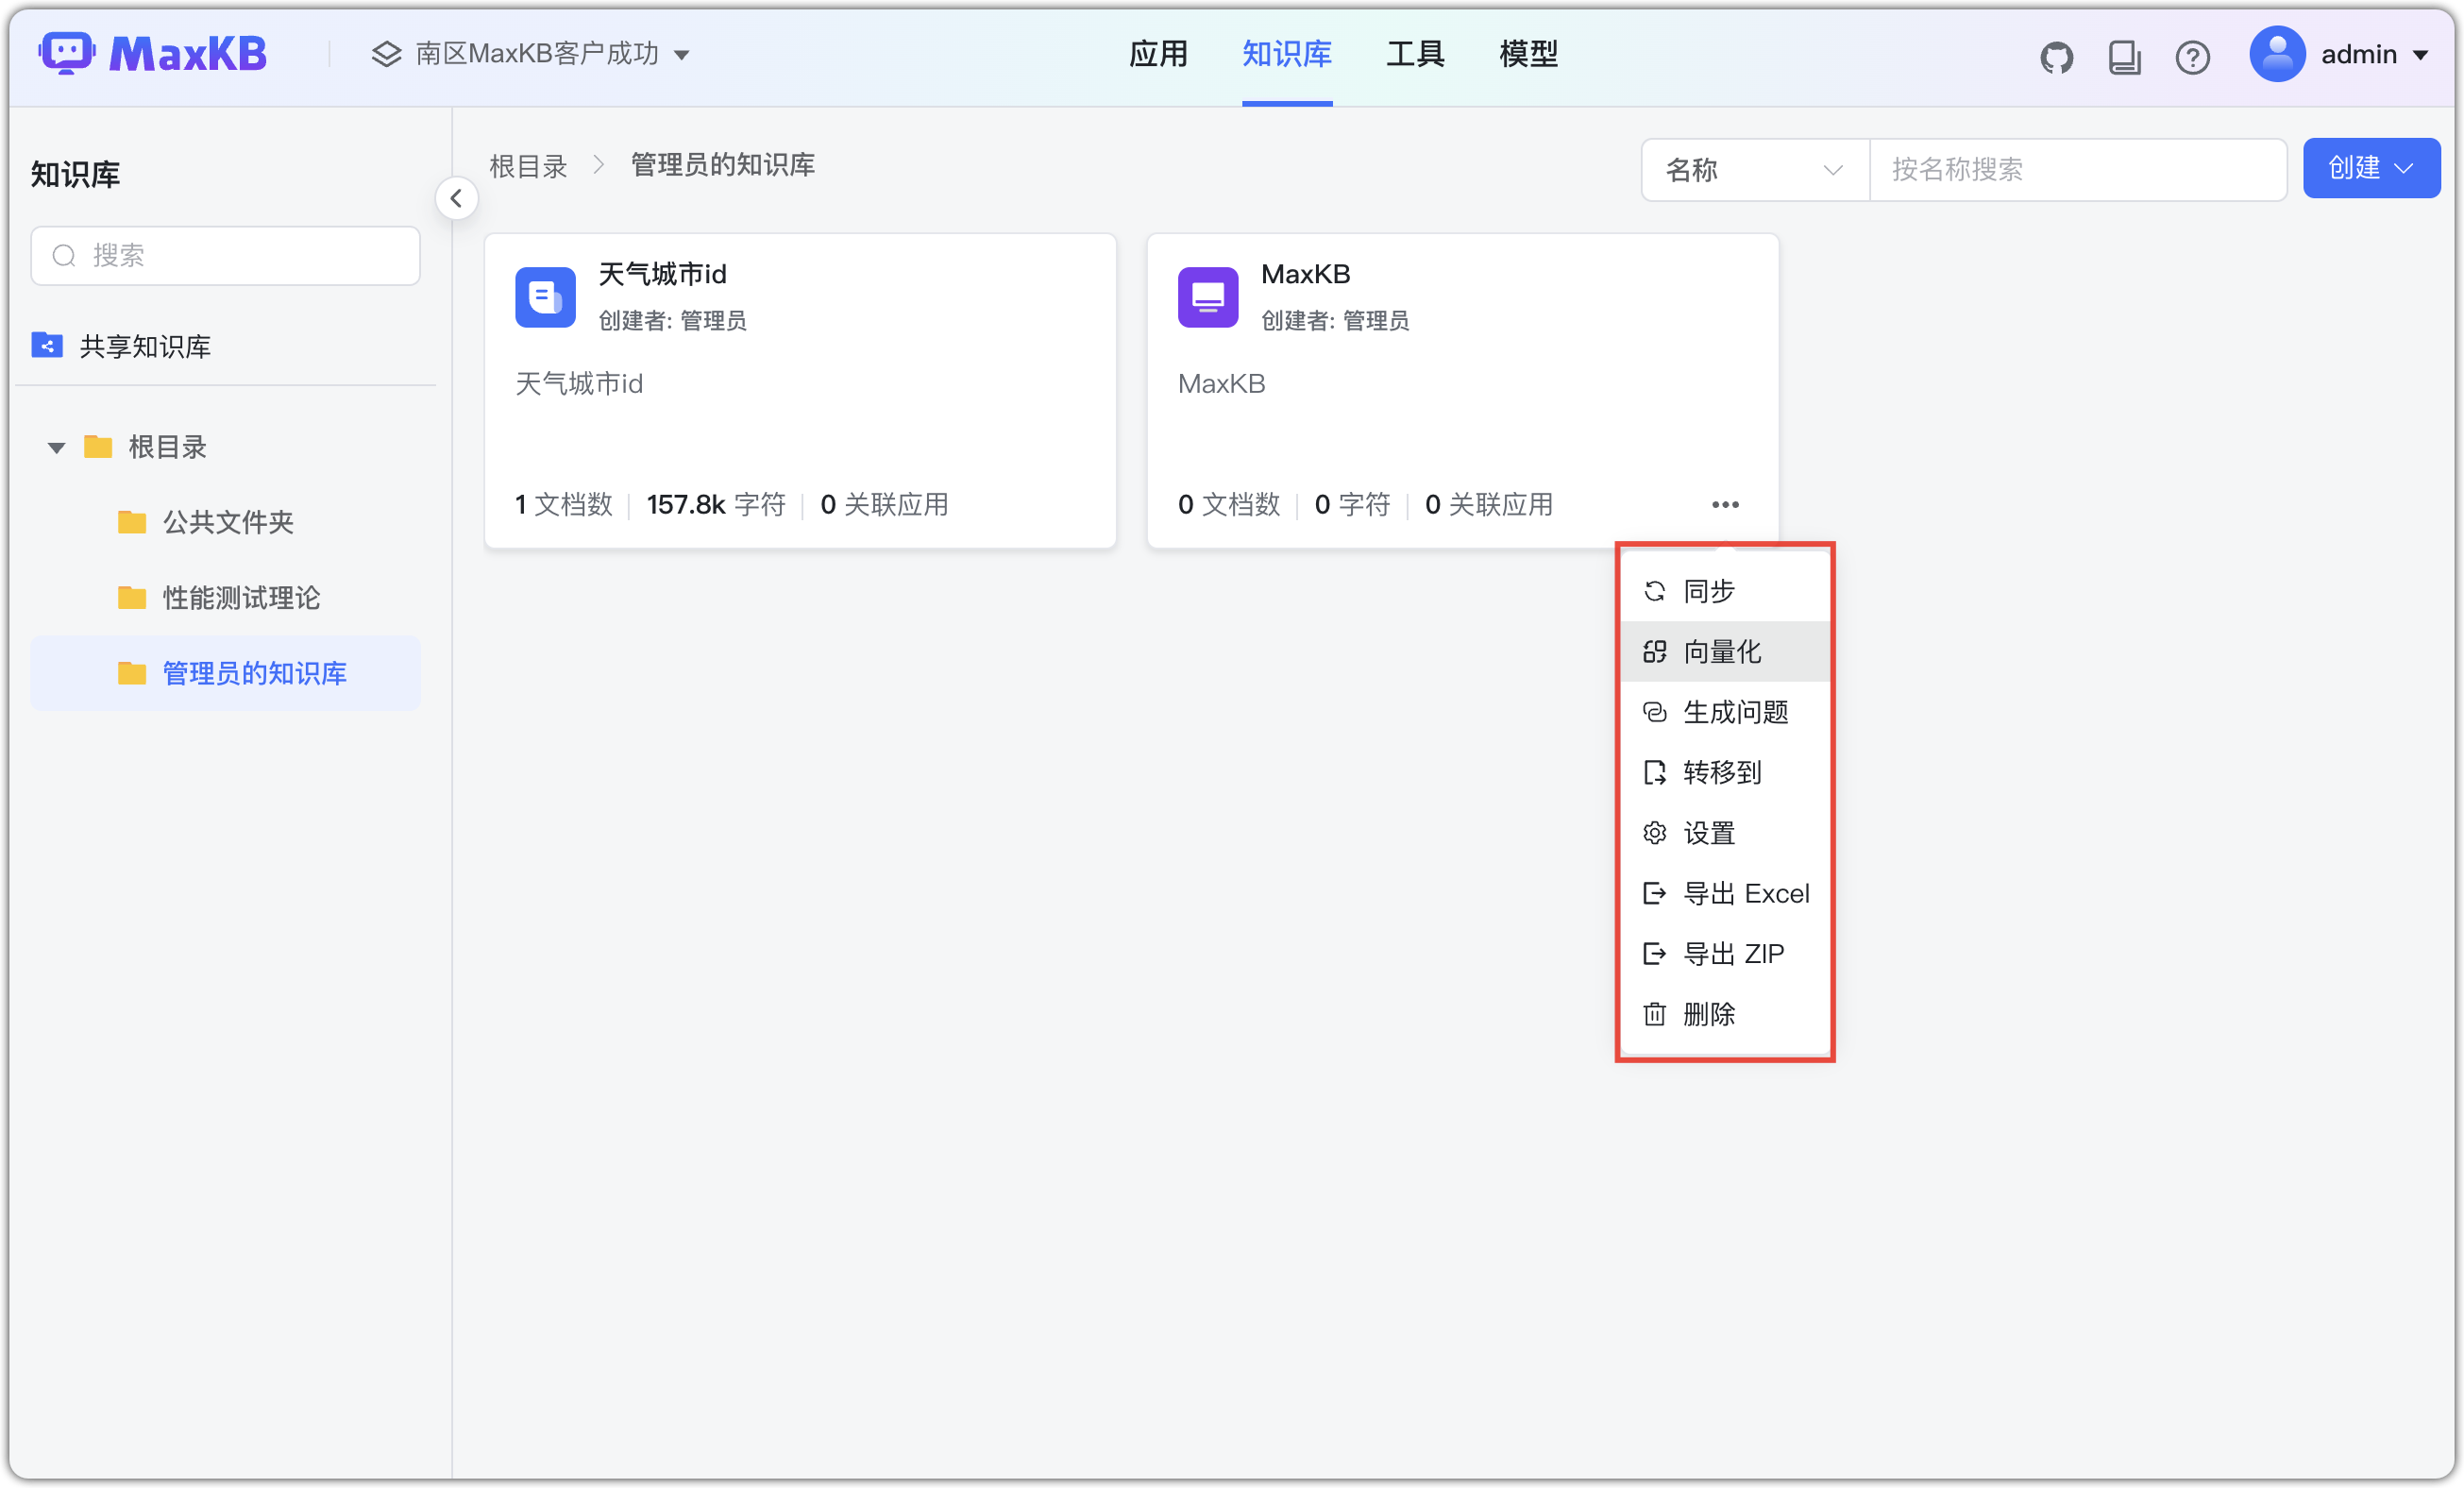Click the shared knowledge base folder icon
2464x1488 pixels.
(47, 345)
